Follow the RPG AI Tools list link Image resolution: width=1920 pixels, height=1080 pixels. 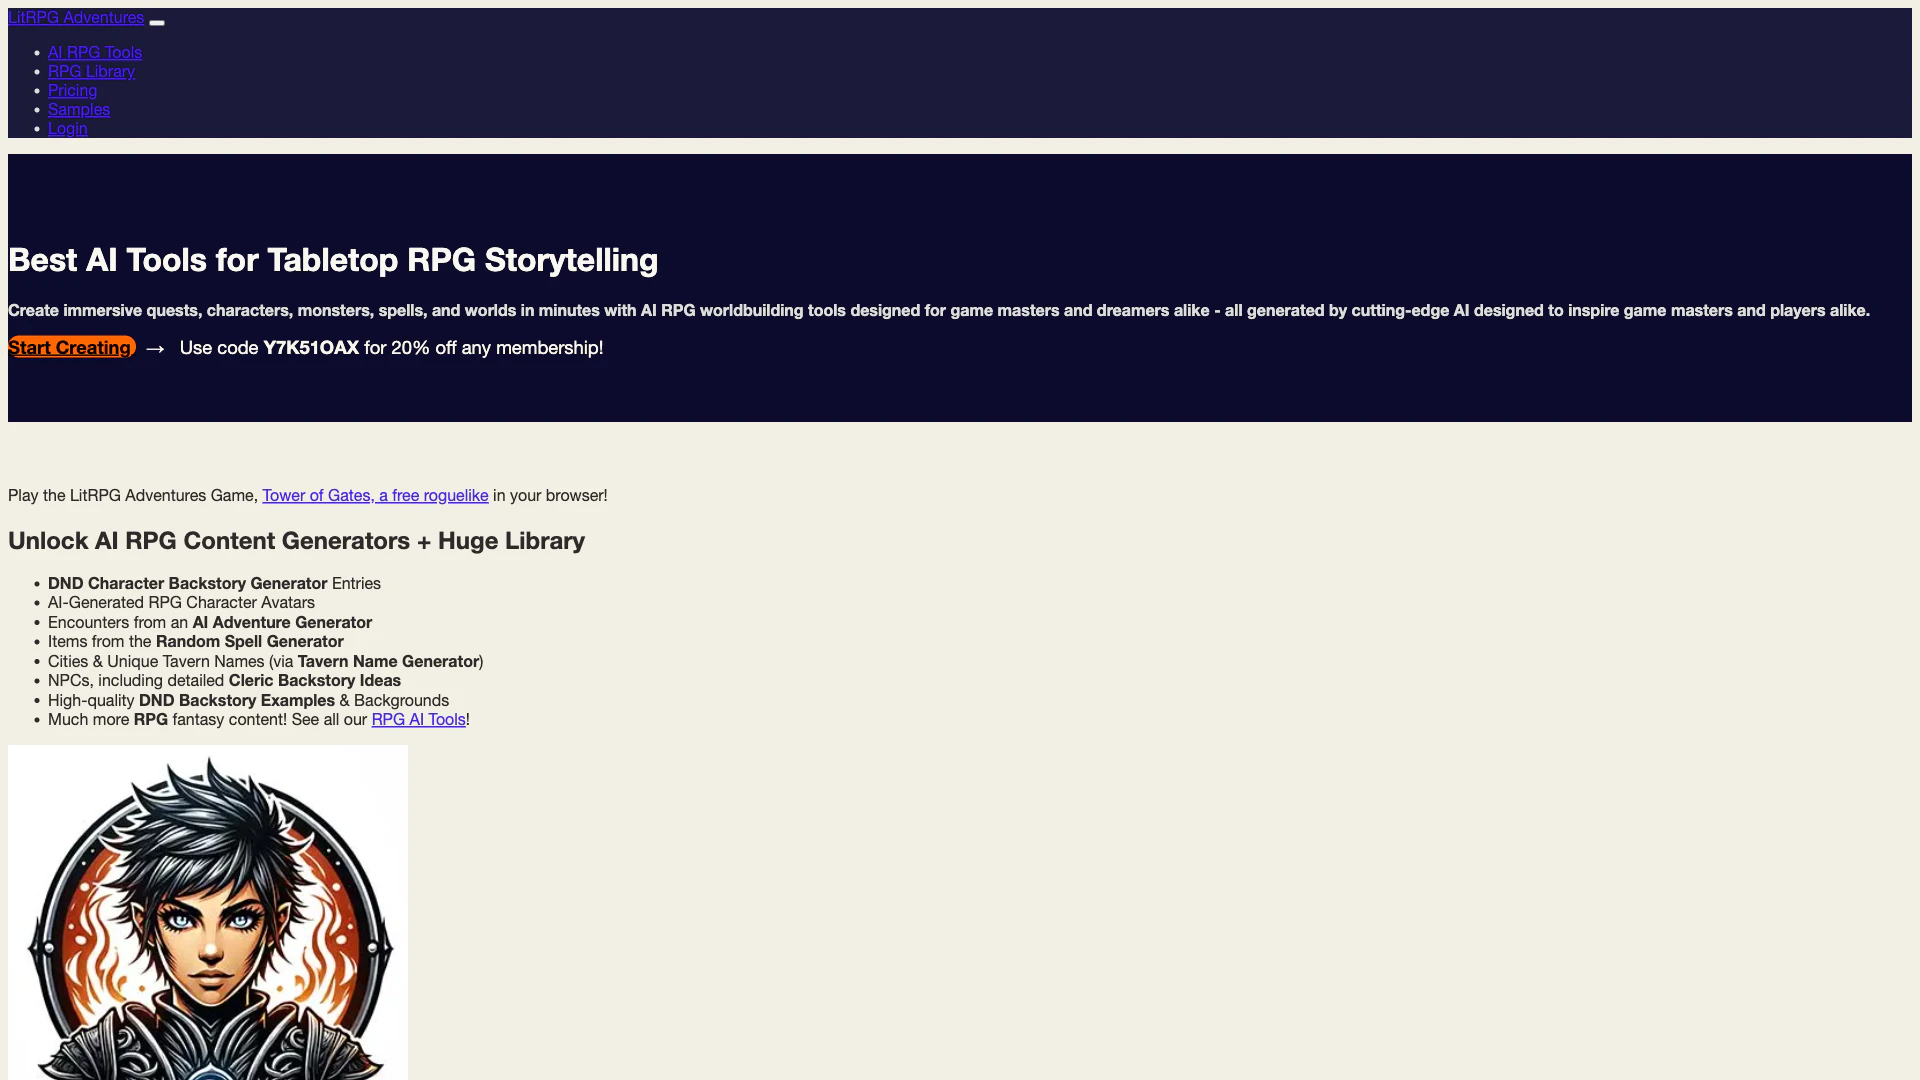(x=418, y=720)
